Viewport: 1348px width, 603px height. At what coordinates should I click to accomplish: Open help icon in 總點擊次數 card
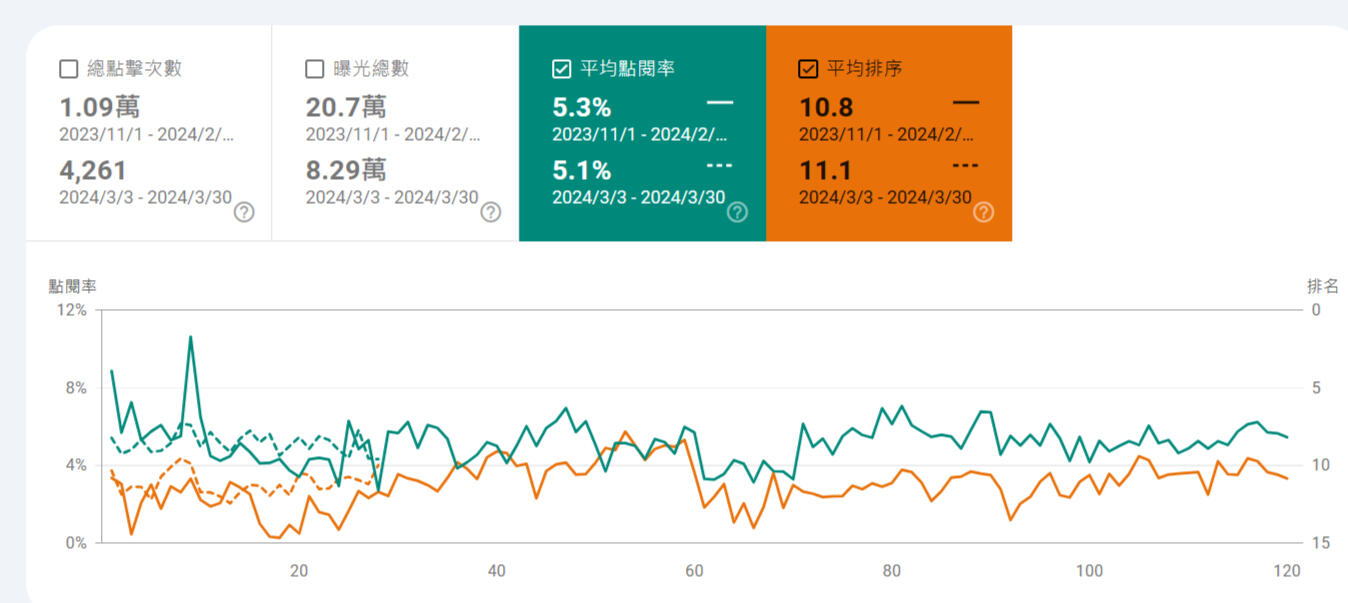click(244, 212)
